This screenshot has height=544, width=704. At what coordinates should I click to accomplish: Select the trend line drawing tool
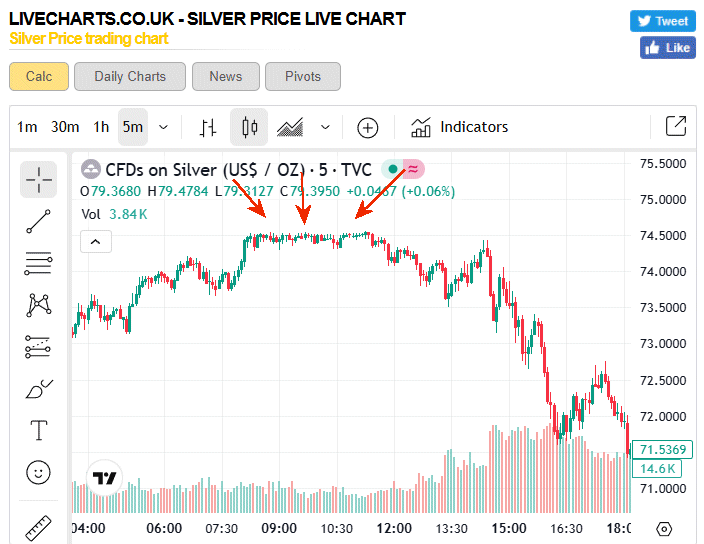[39, 222]
